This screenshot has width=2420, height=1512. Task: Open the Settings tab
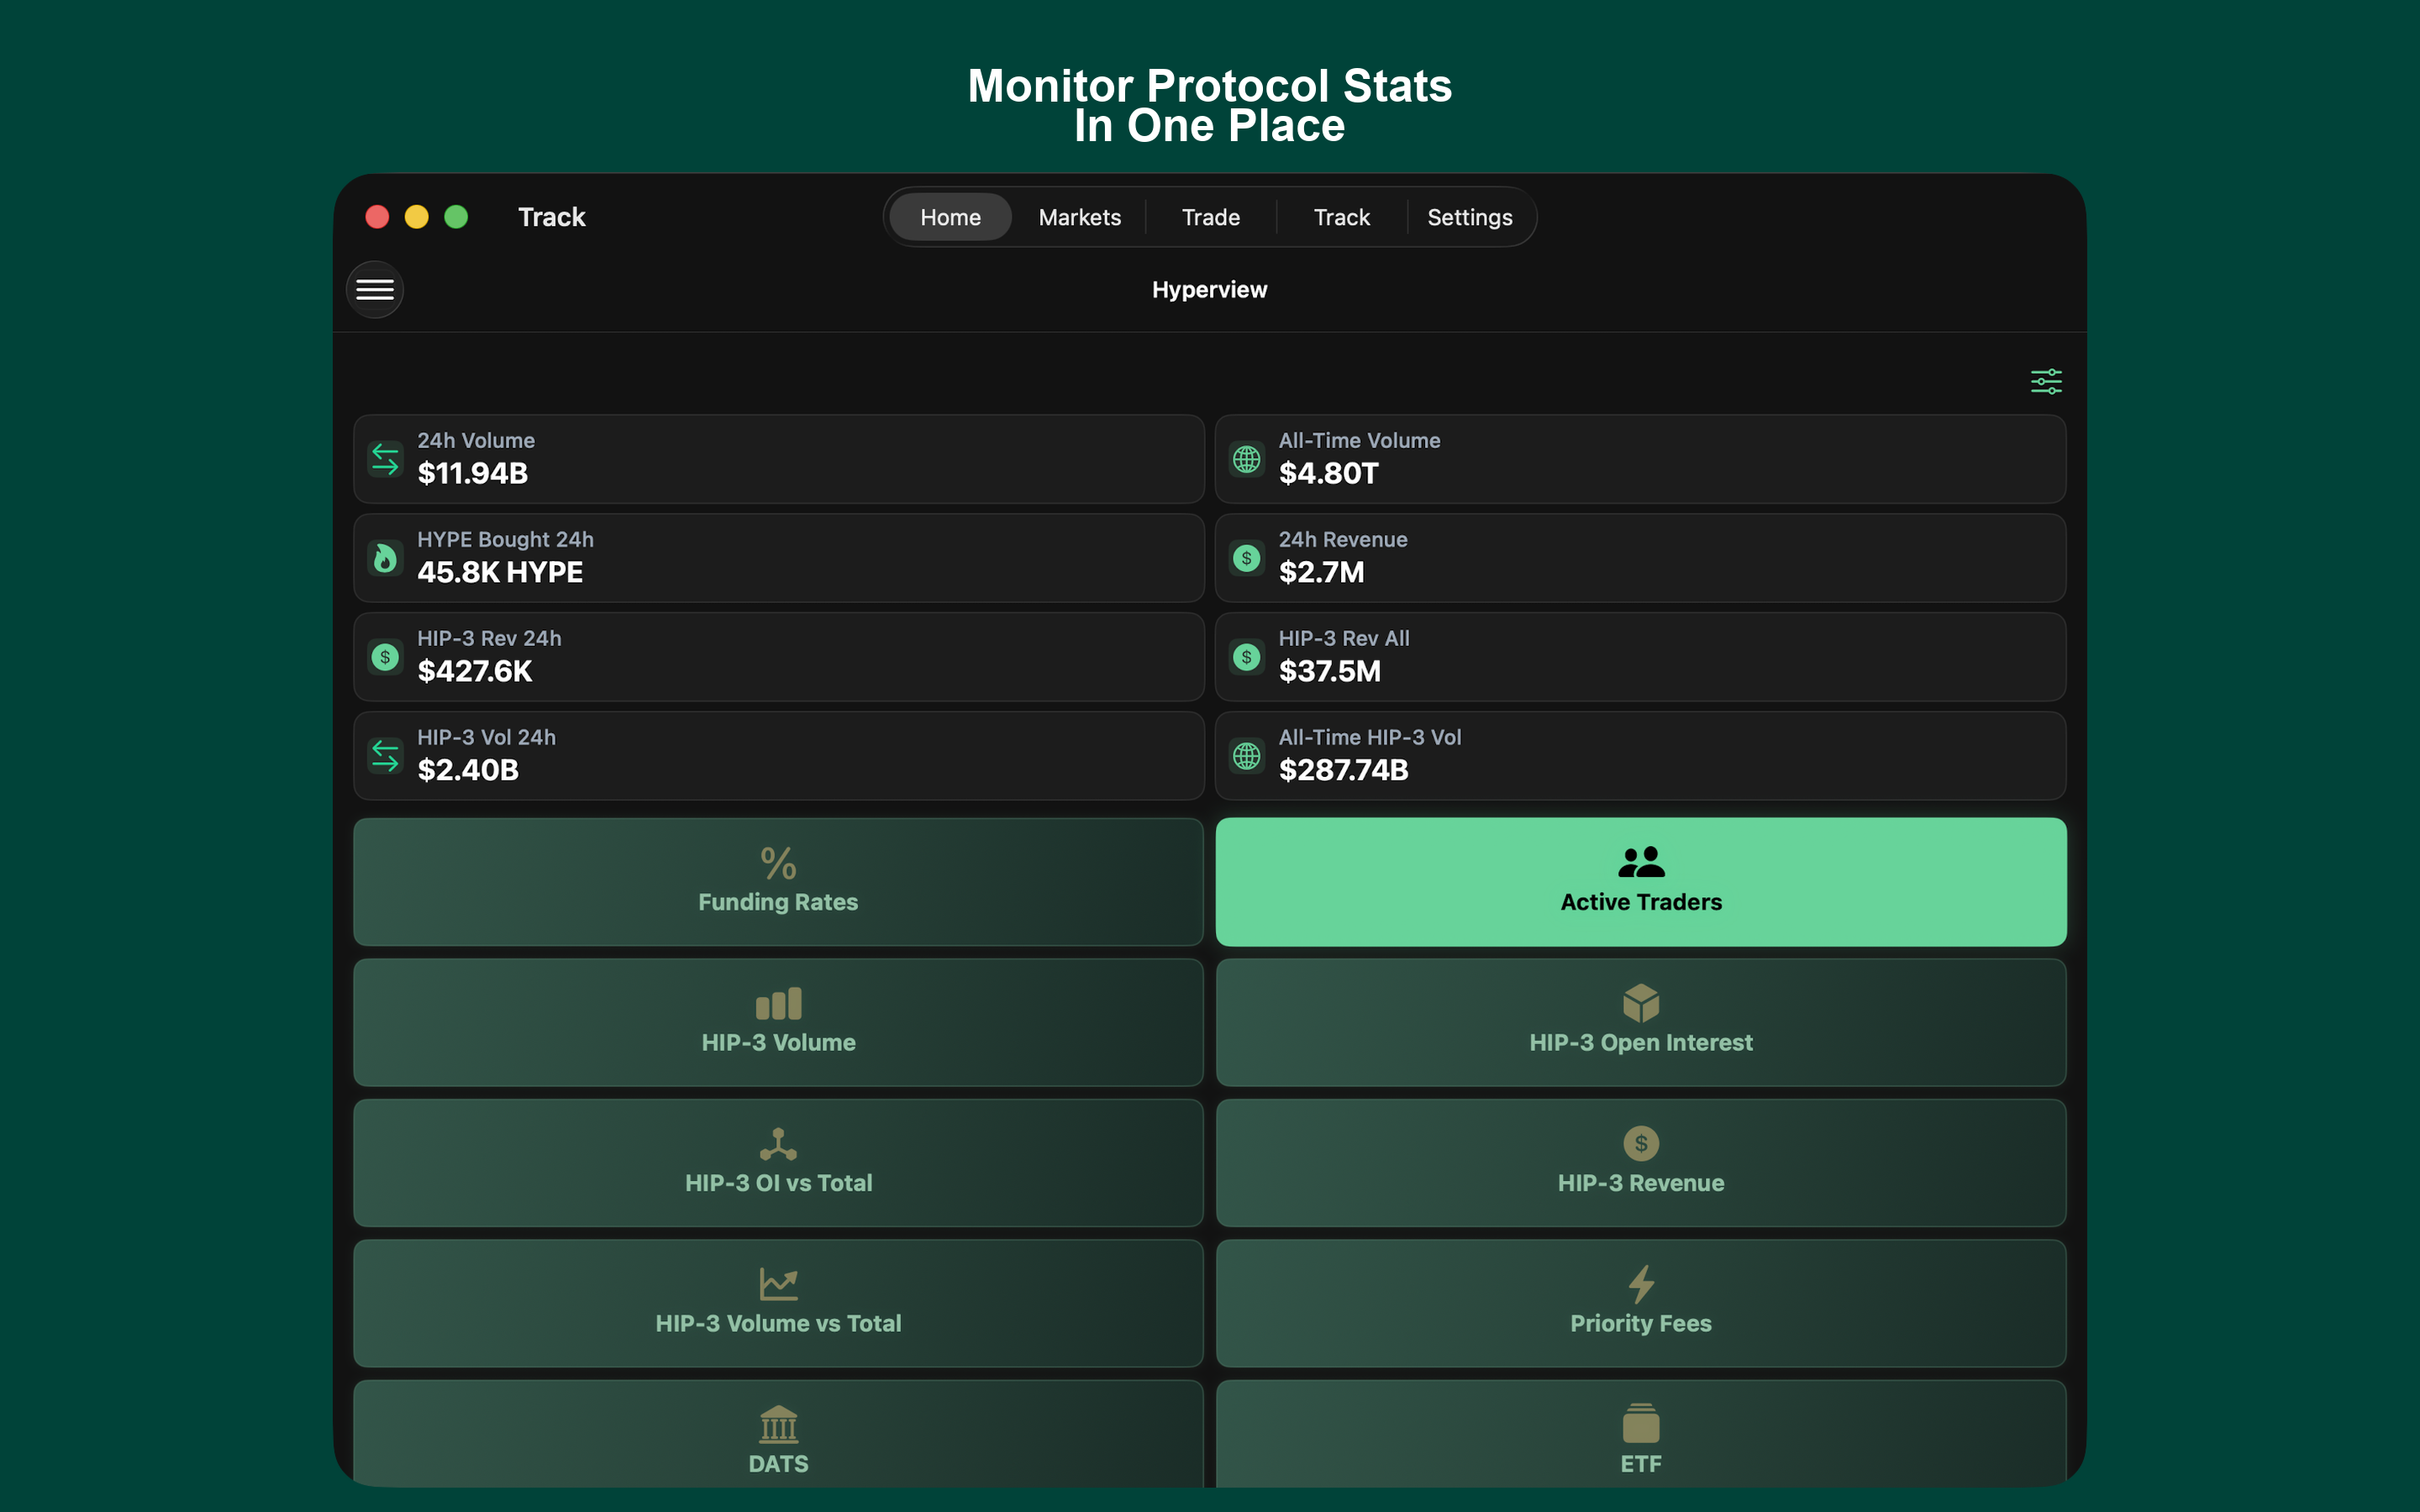tap(1470, 217)
